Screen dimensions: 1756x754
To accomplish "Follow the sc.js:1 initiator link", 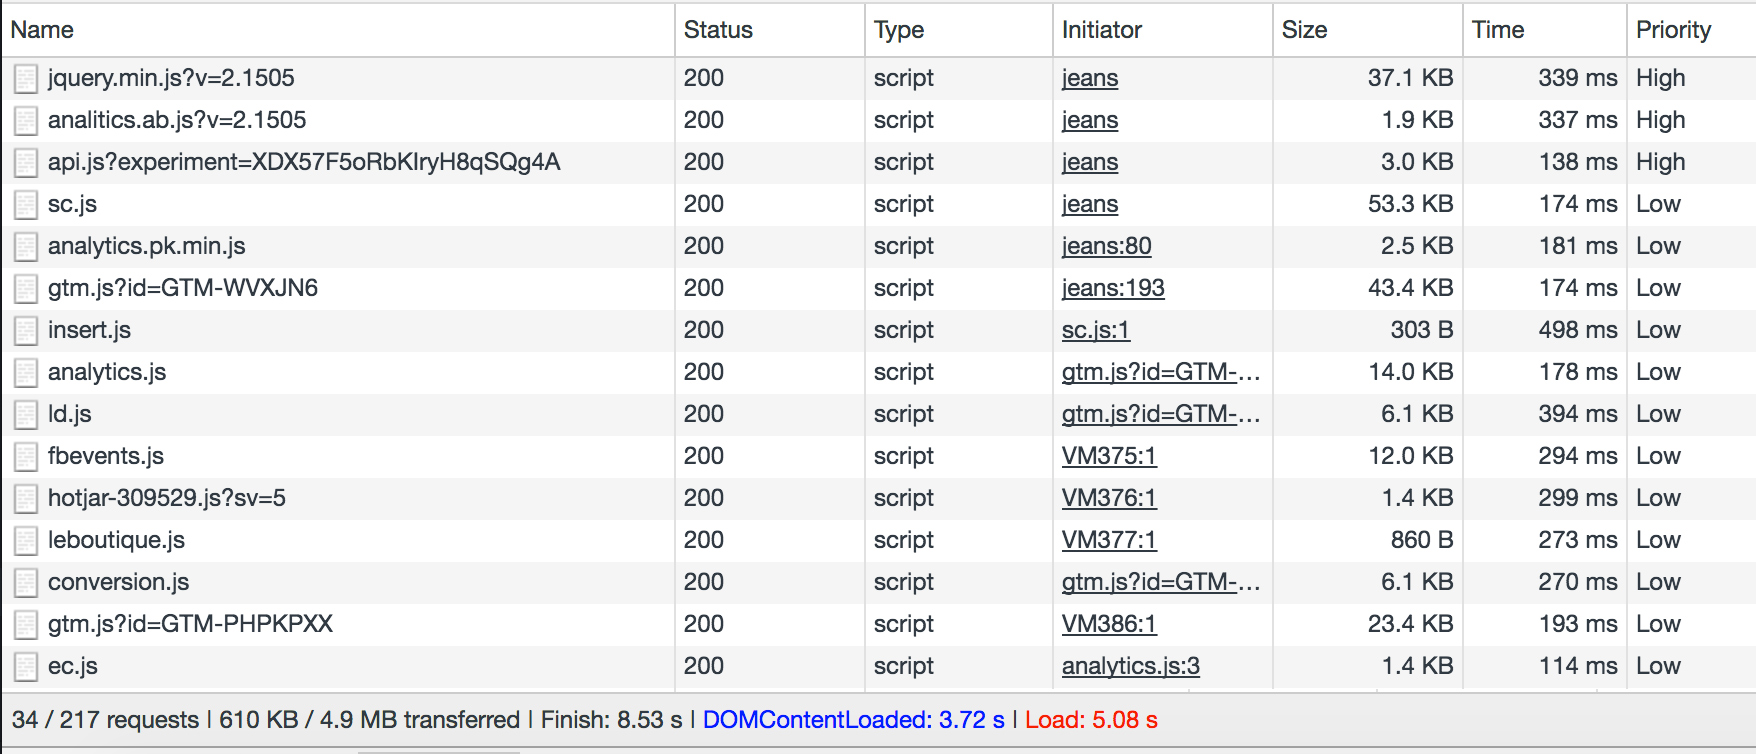I will [1096, 330].
